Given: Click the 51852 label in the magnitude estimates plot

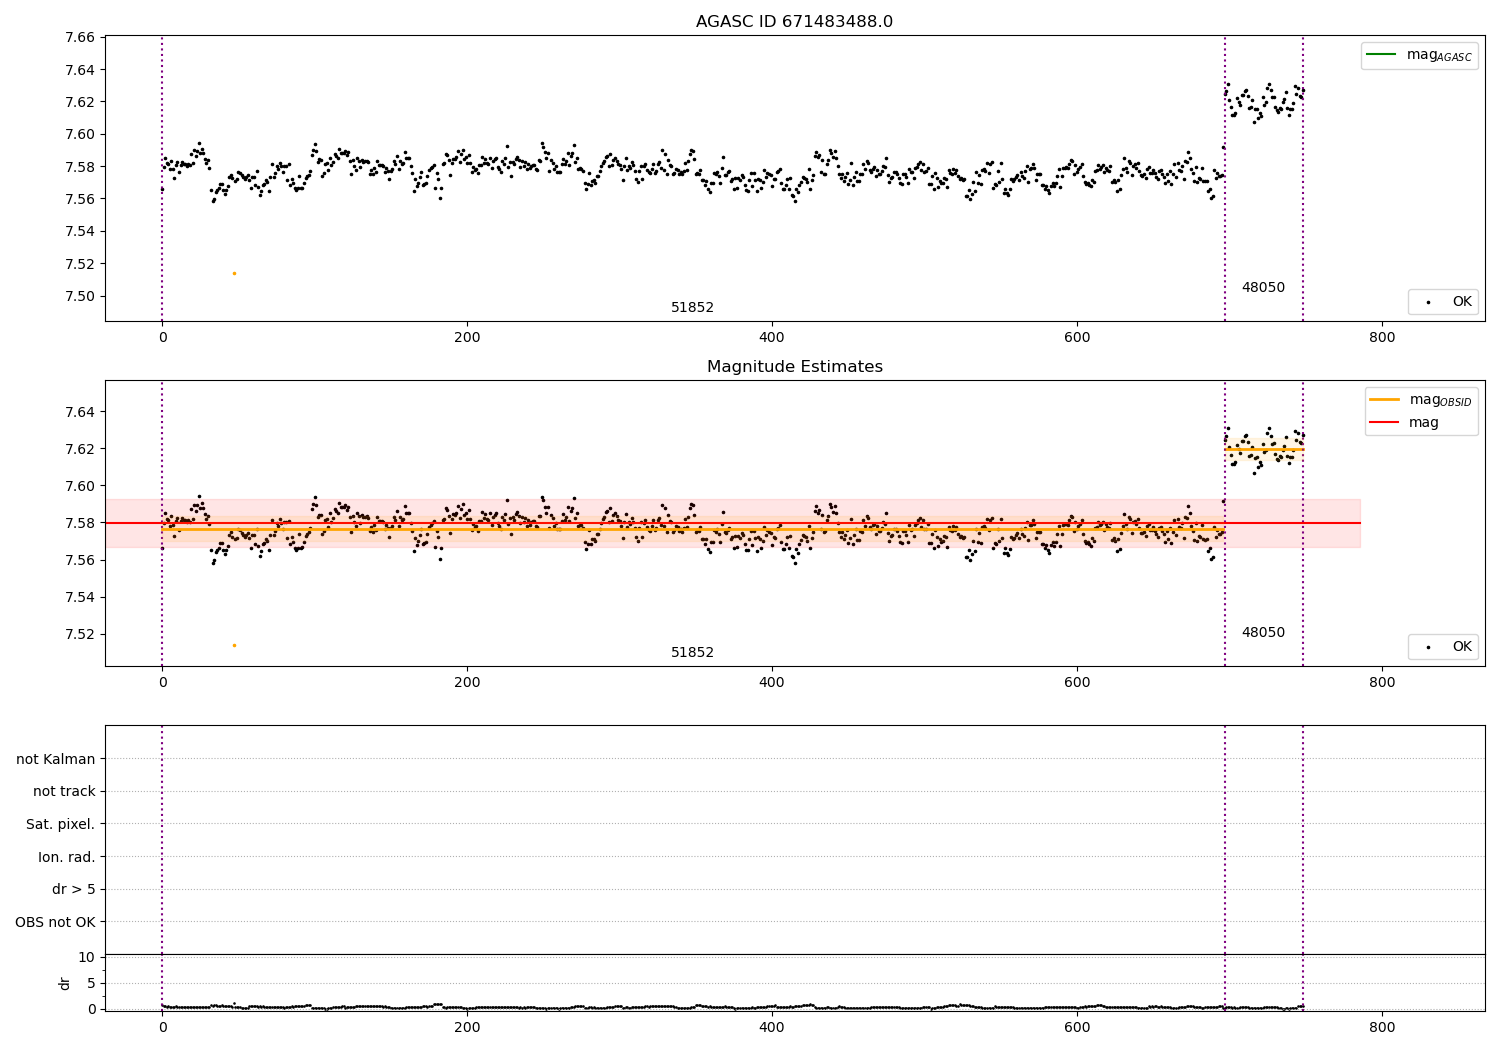Looking at the screenshot, I should coord(692,653).
